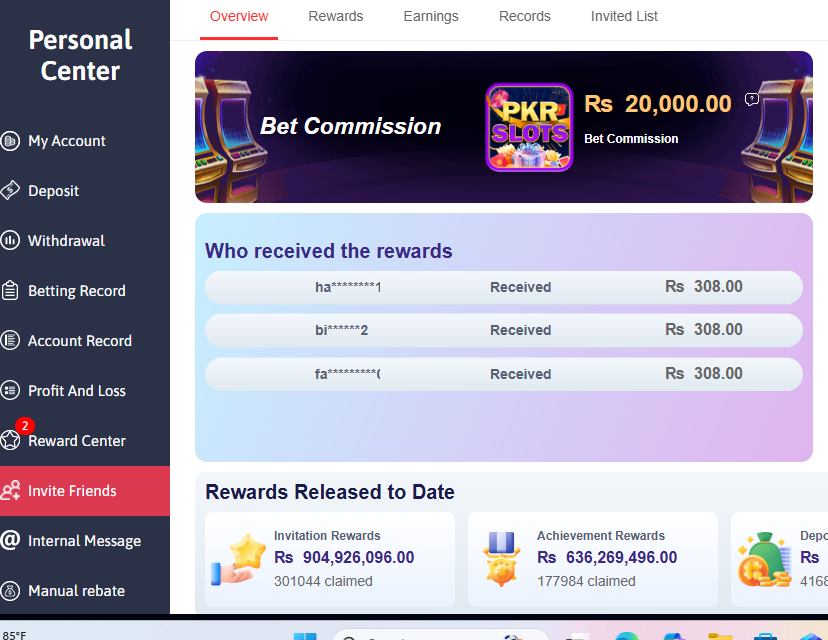The width and height of the screenshot is (828, 640).
Task: Open Internal Message section
Action: click(84, 540)
